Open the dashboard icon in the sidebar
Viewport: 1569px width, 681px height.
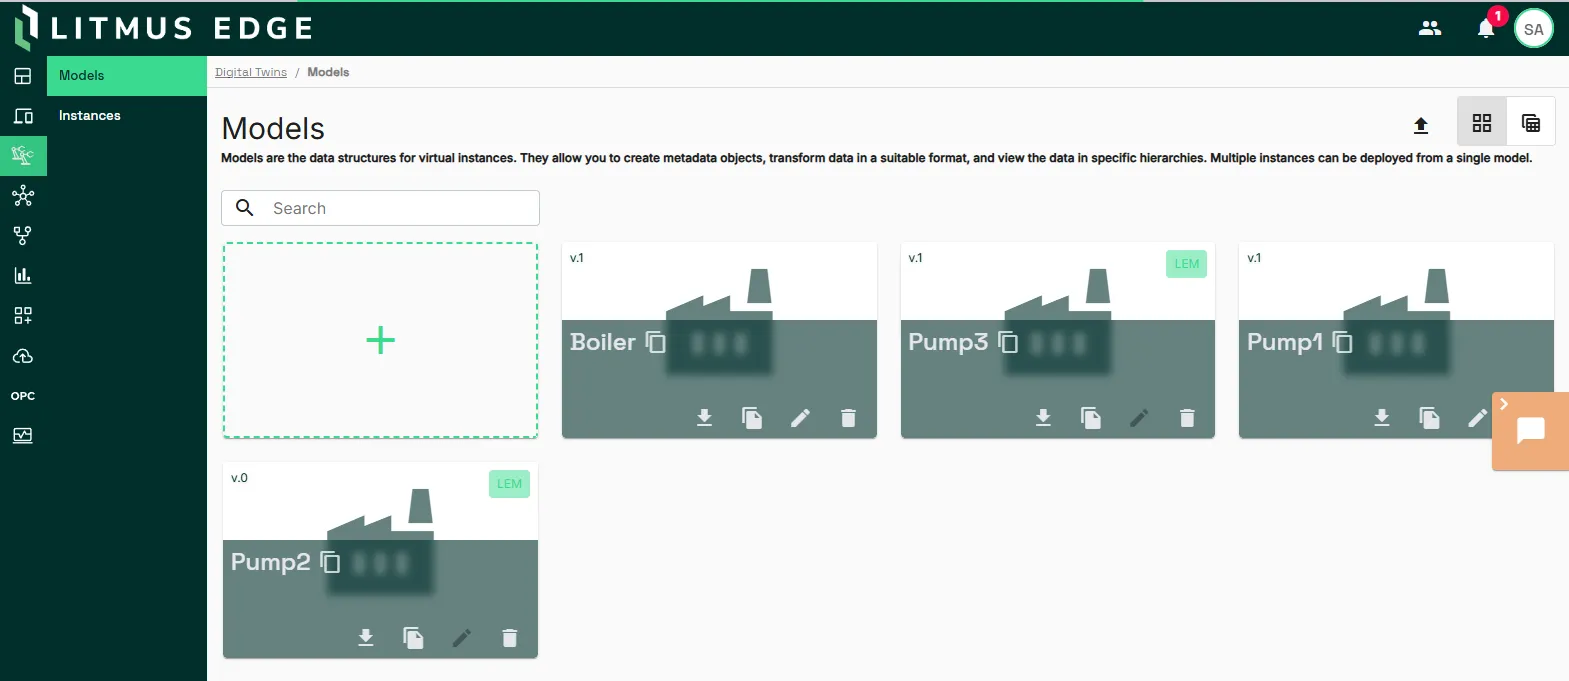23,76
